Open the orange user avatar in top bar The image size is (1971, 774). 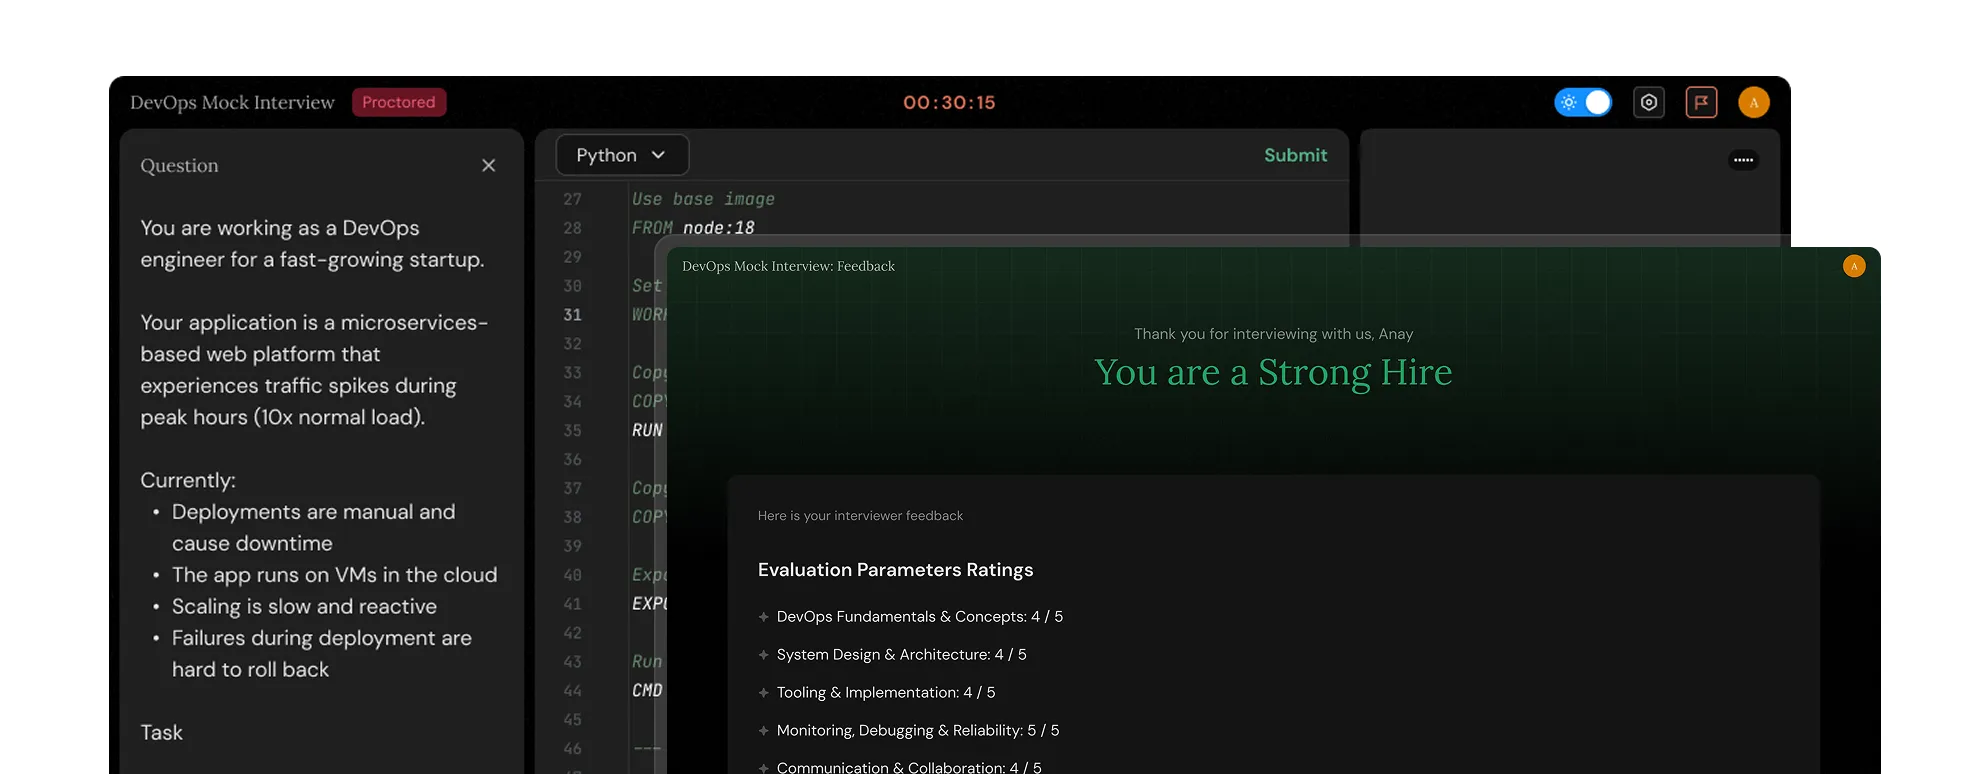click(x=1753, y=102)
